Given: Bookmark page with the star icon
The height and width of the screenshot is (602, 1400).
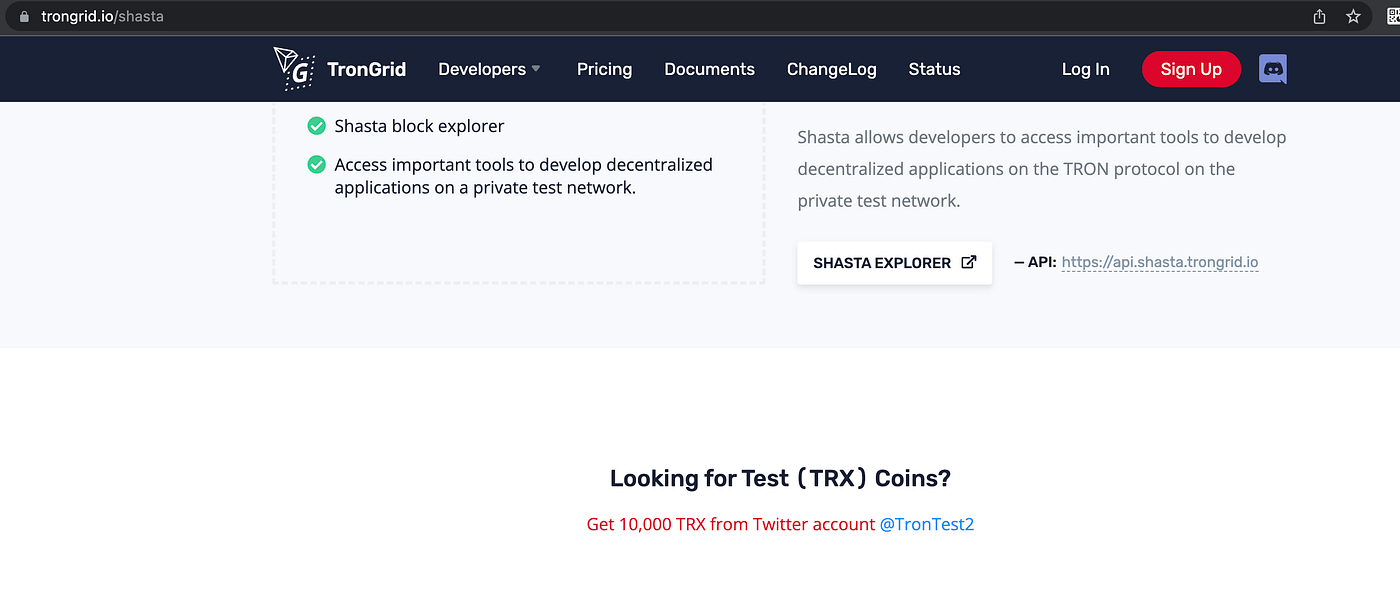Looking at the screenshot, I should point(1353,16).
